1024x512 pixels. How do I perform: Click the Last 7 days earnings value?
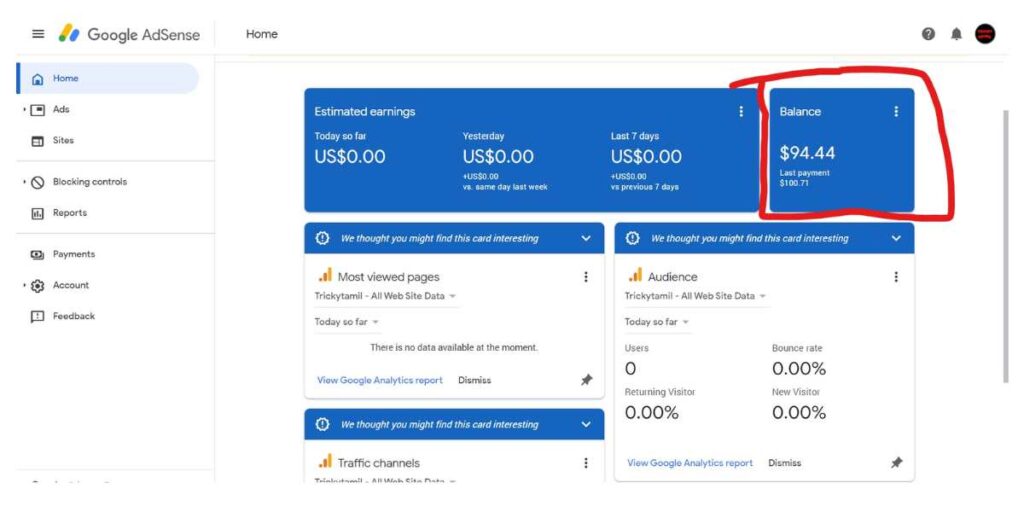click(x=646, y=157)
